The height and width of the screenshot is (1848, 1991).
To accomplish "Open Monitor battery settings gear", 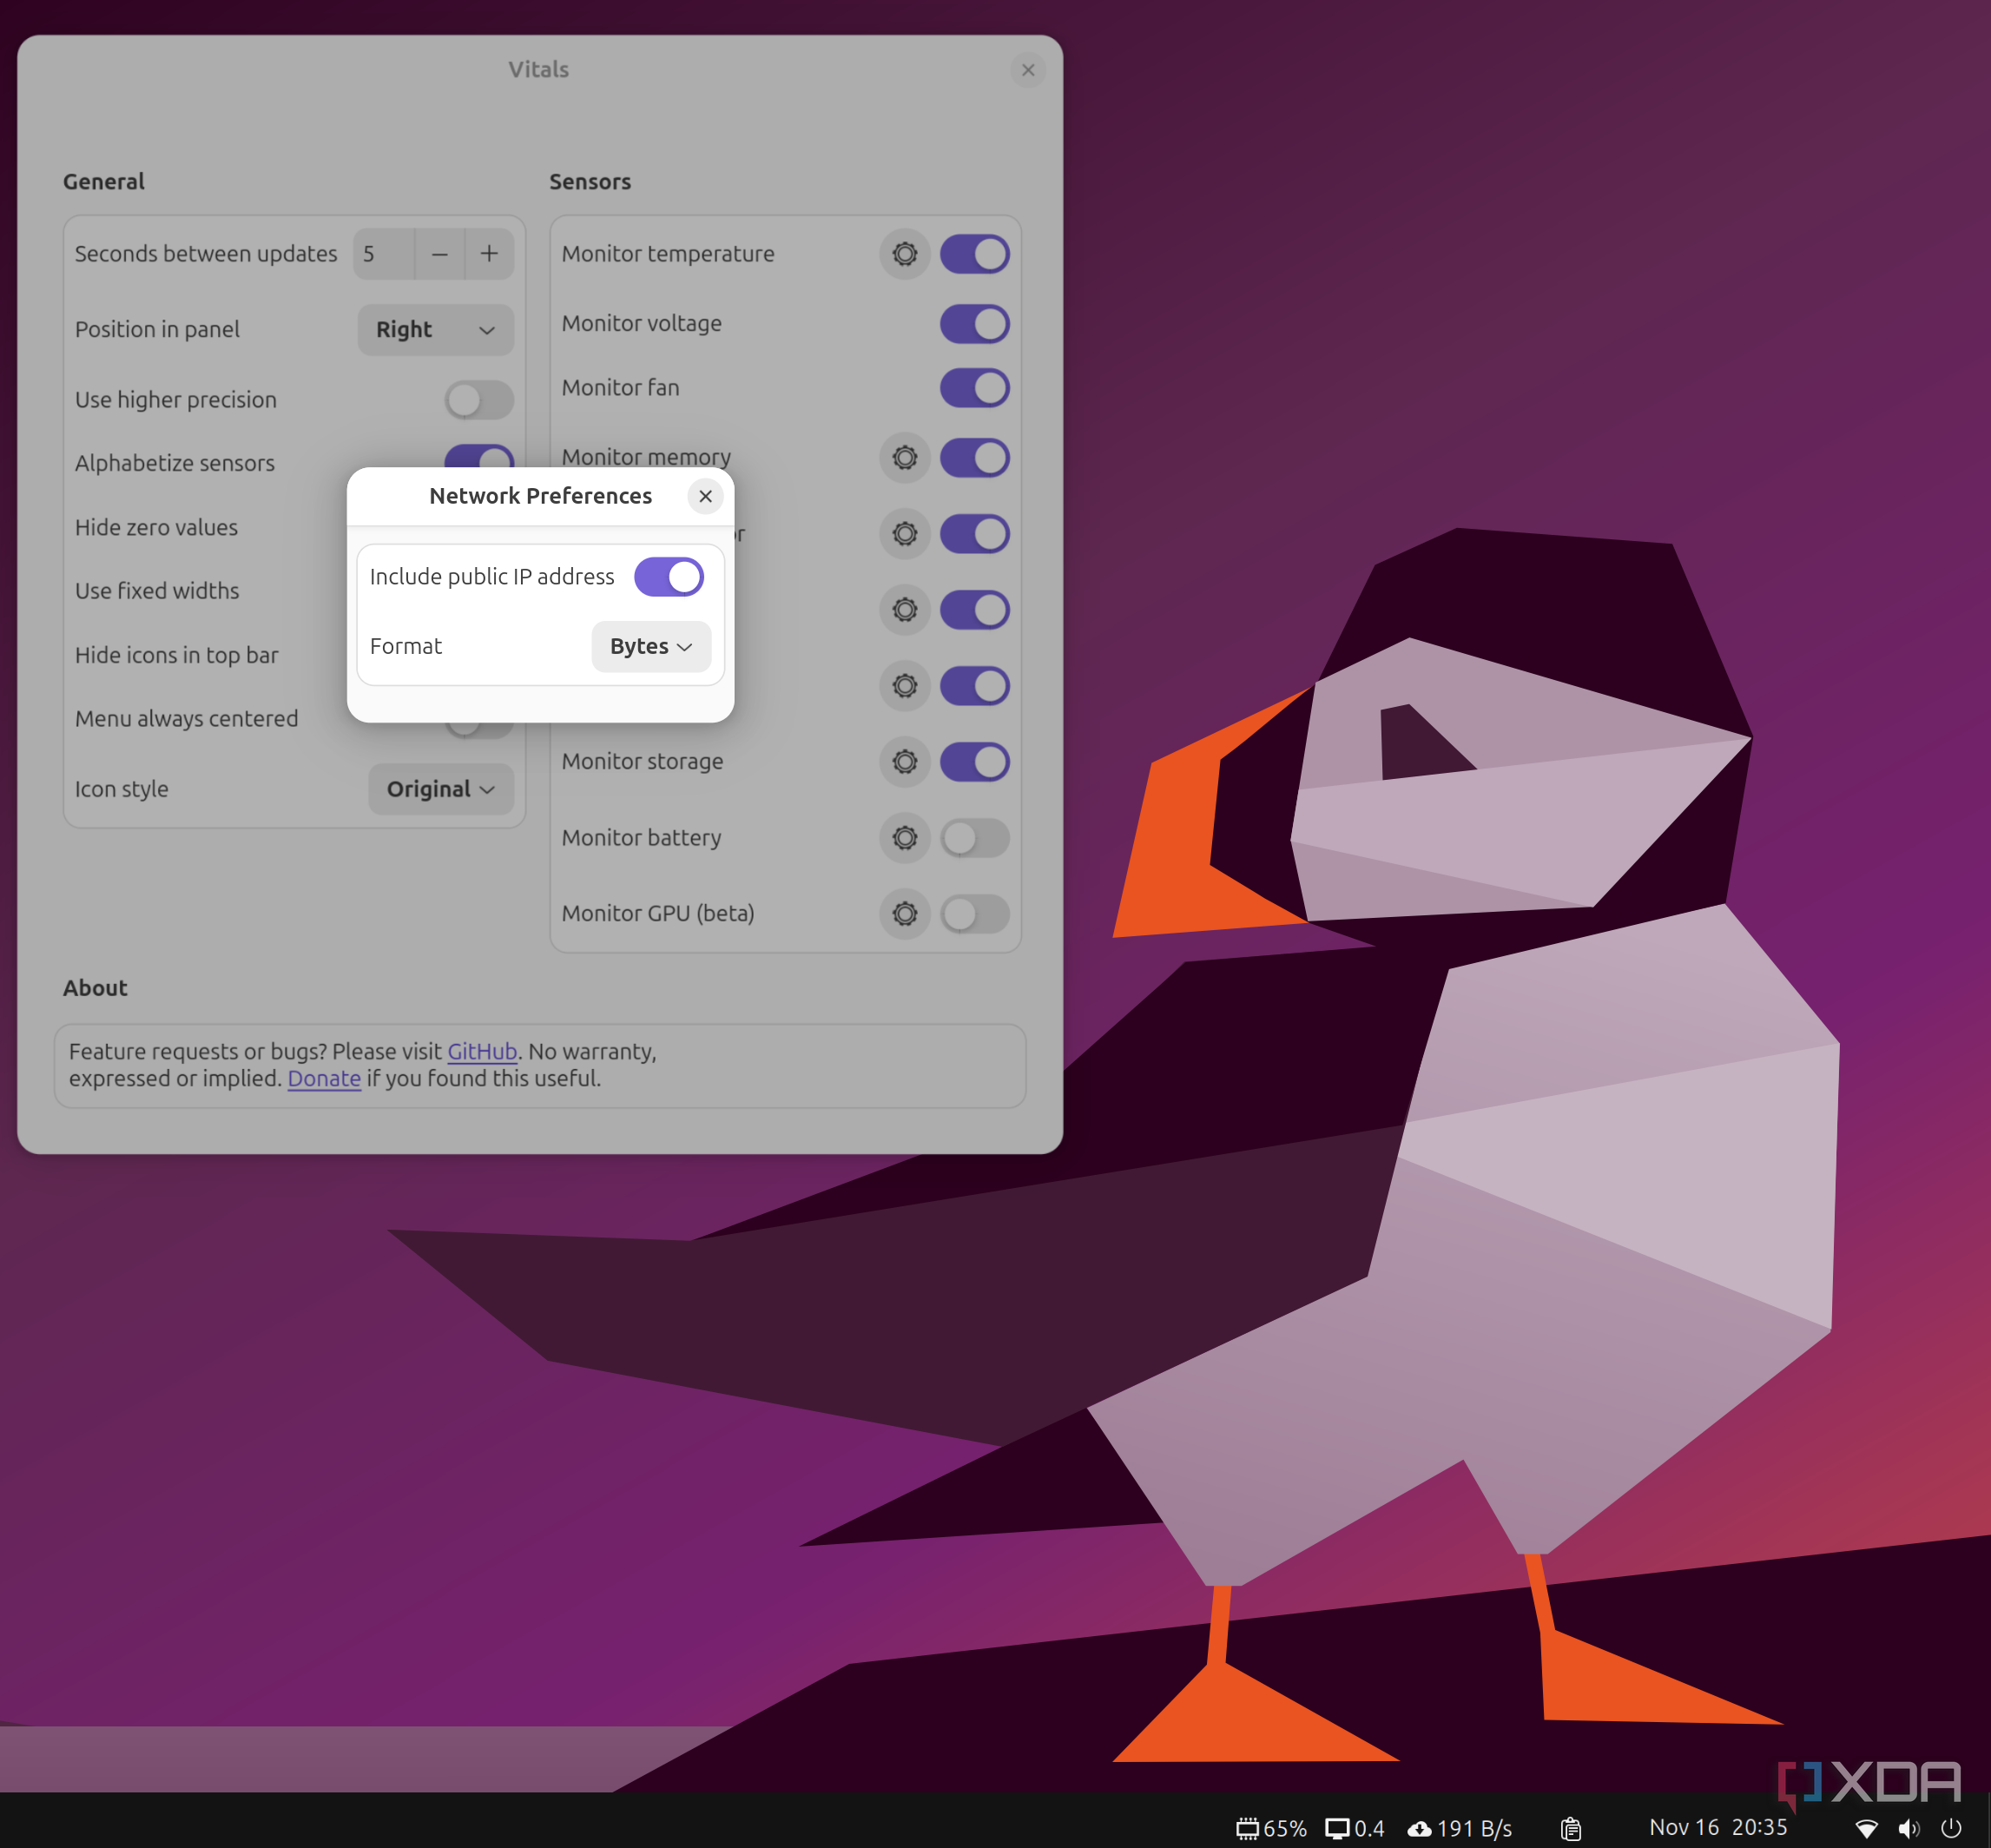I will click(904, 838).
